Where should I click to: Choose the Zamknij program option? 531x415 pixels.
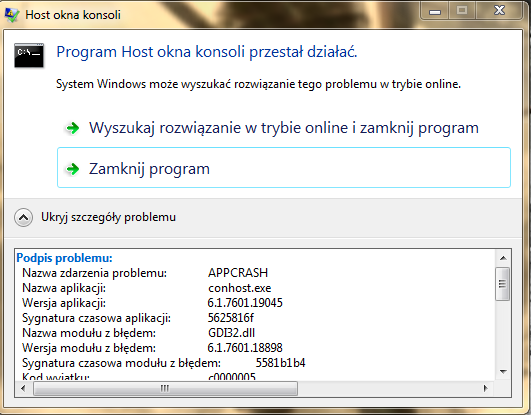pyautogui.click(x=284, y=167)
